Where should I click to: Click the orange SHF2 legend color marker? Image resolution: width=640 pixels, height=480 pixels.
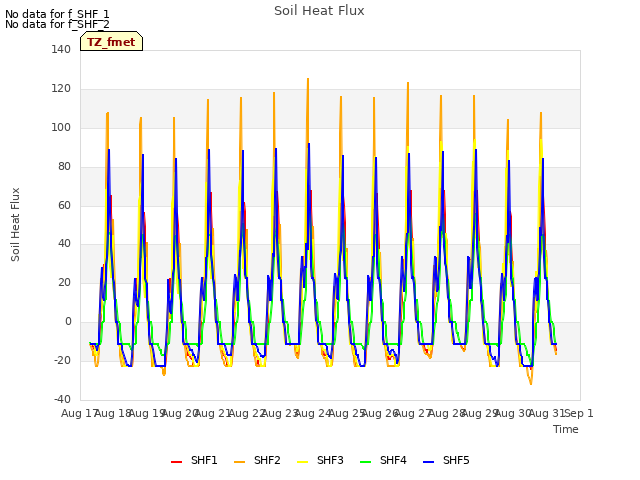(x=240, y=462)
